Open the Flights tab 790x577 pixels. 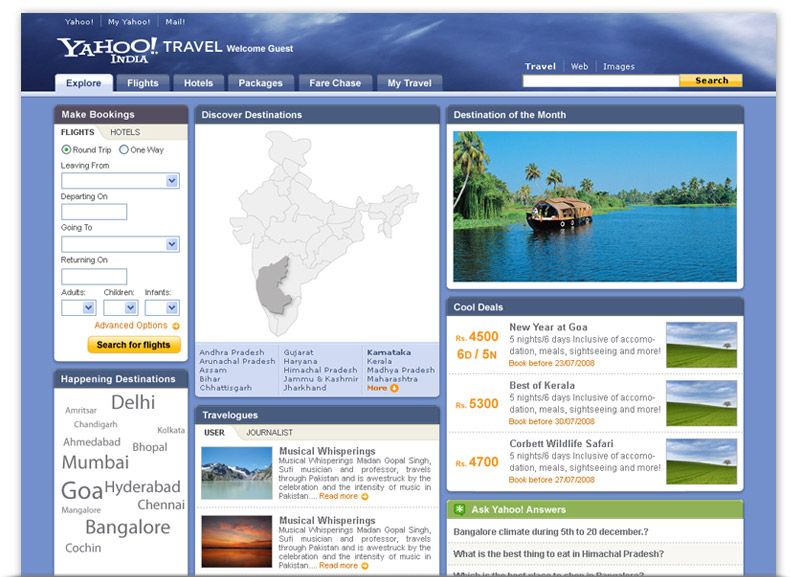tap(143, 83)
